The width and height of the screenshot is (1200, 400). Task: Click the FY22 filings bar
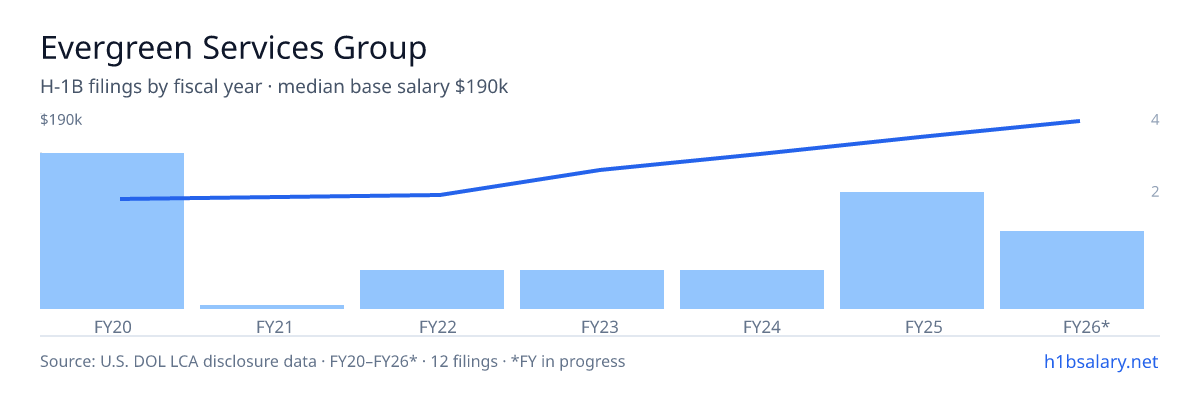(x=432, y=289)
